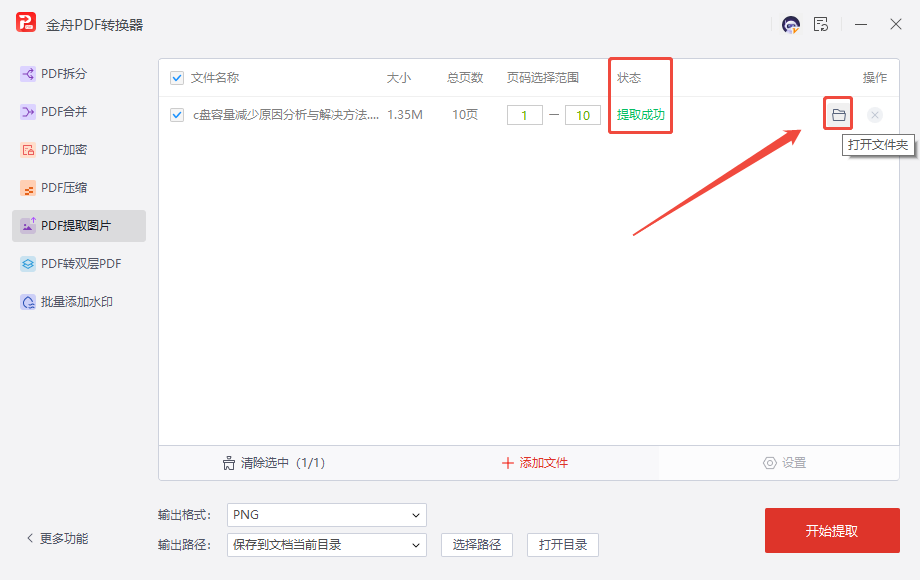
Task: Click the 1.35M file size cell
Action: tap(405, 115)
